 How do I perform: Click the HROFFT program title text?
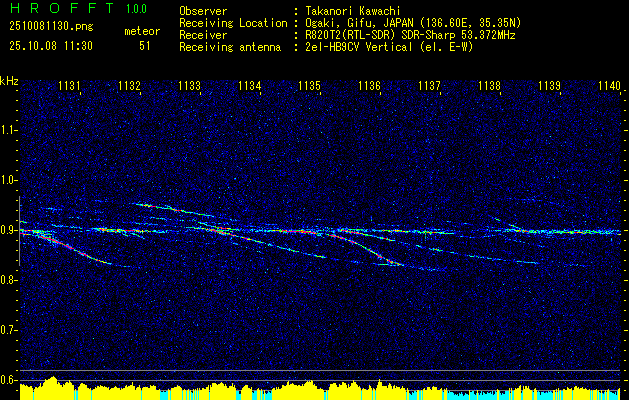coord(62,8)
